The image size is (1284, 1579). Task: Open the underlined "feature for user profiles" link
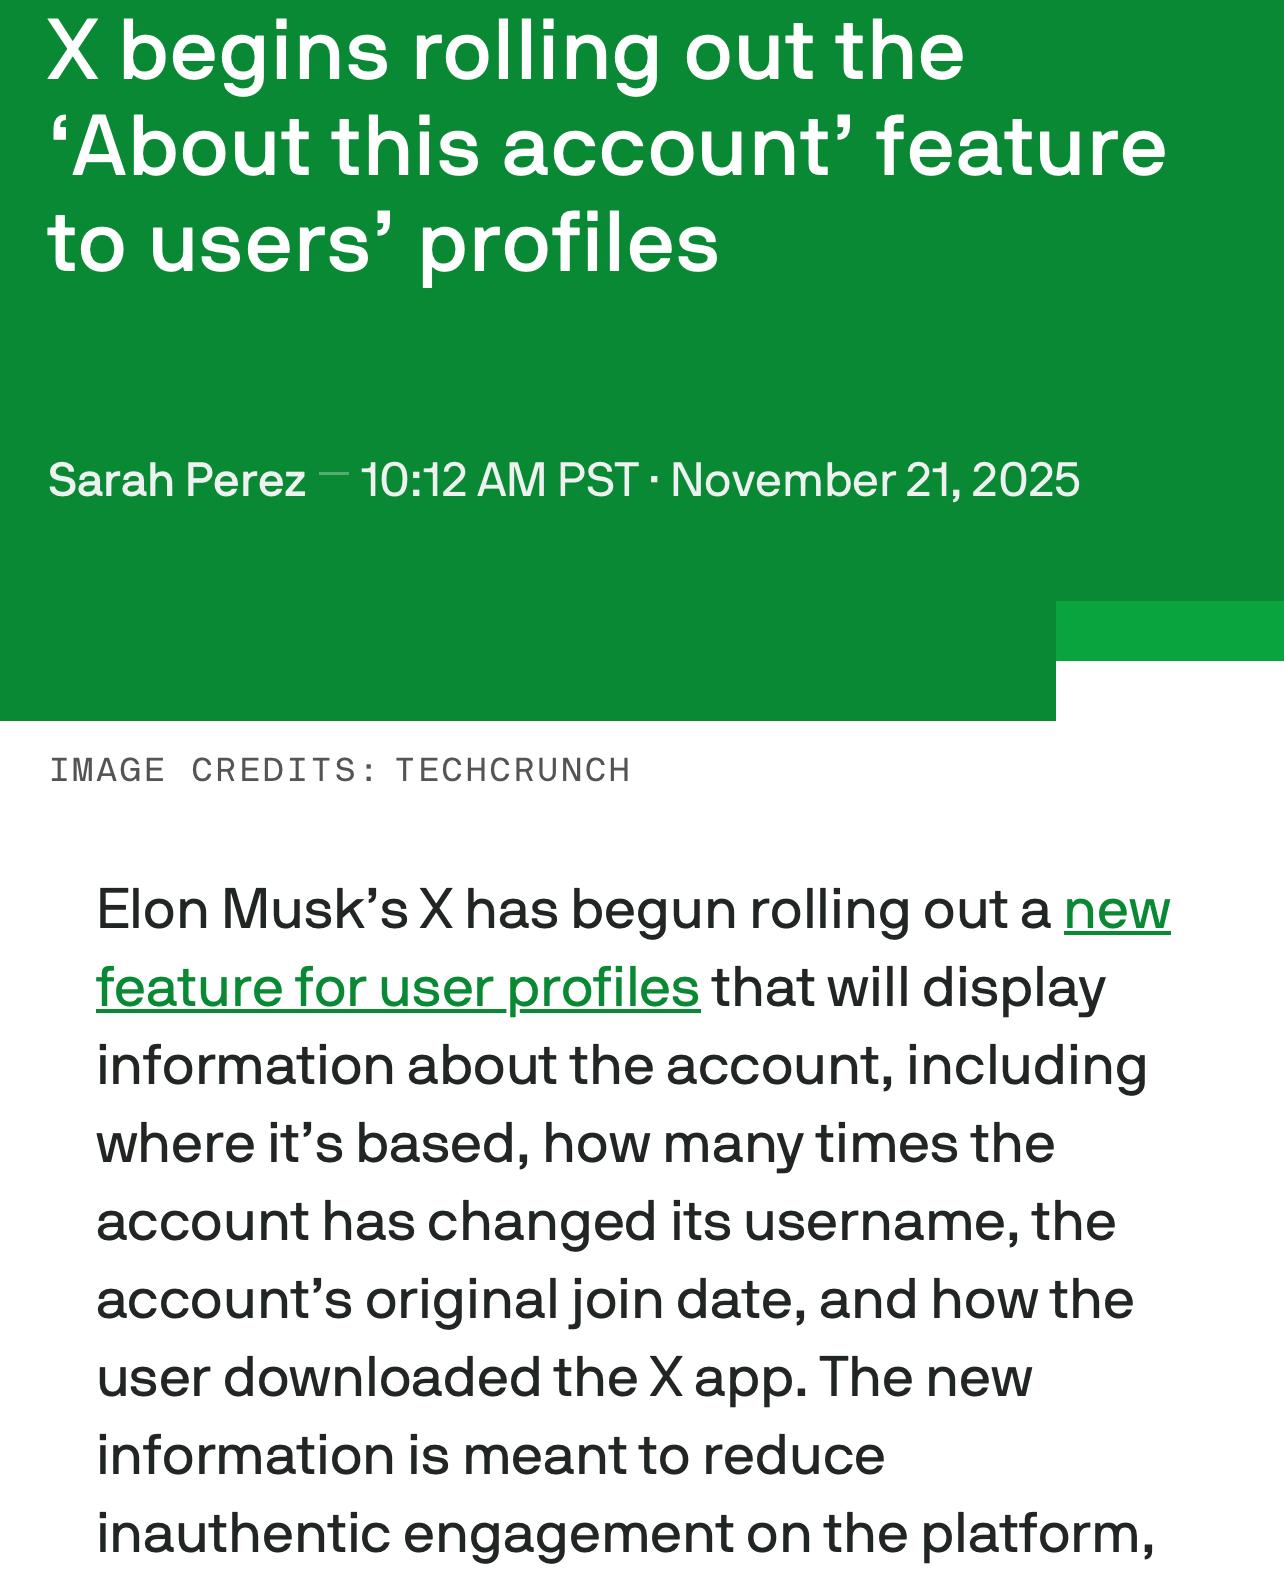click(398, 988)
